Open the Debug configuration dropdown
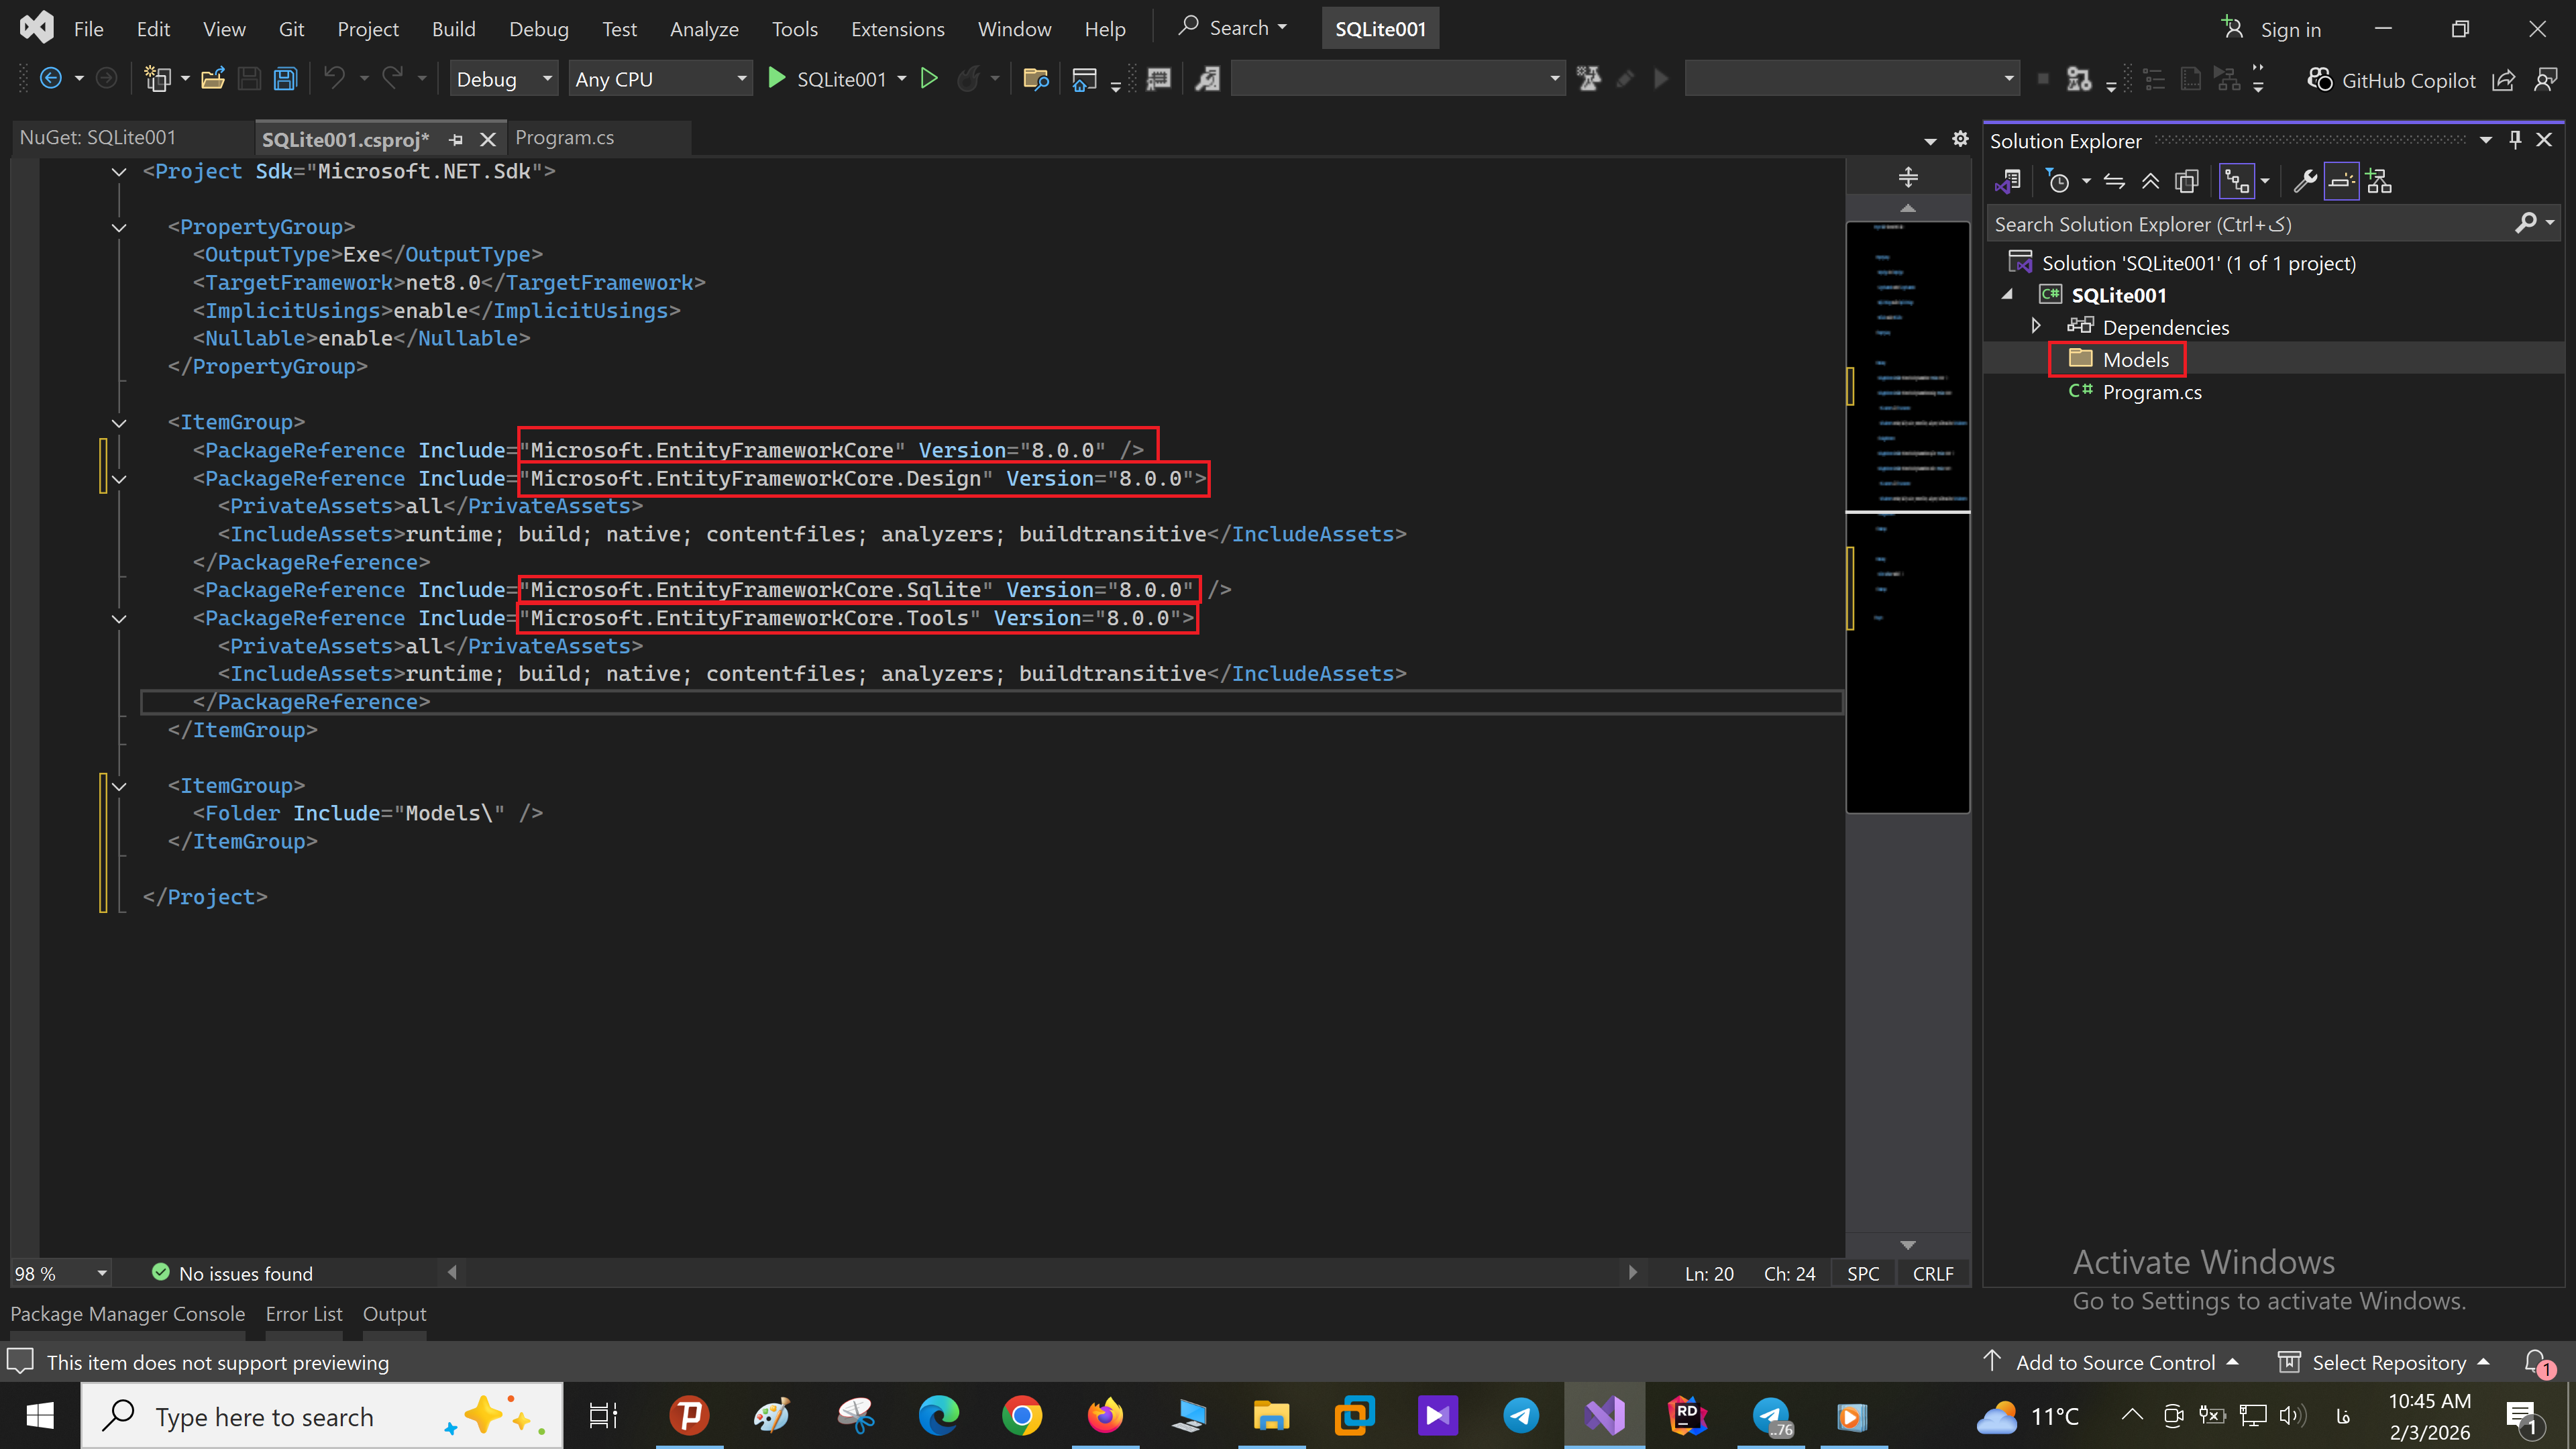Screen dimensions: 2576x1449 click(x=503, y=79)
